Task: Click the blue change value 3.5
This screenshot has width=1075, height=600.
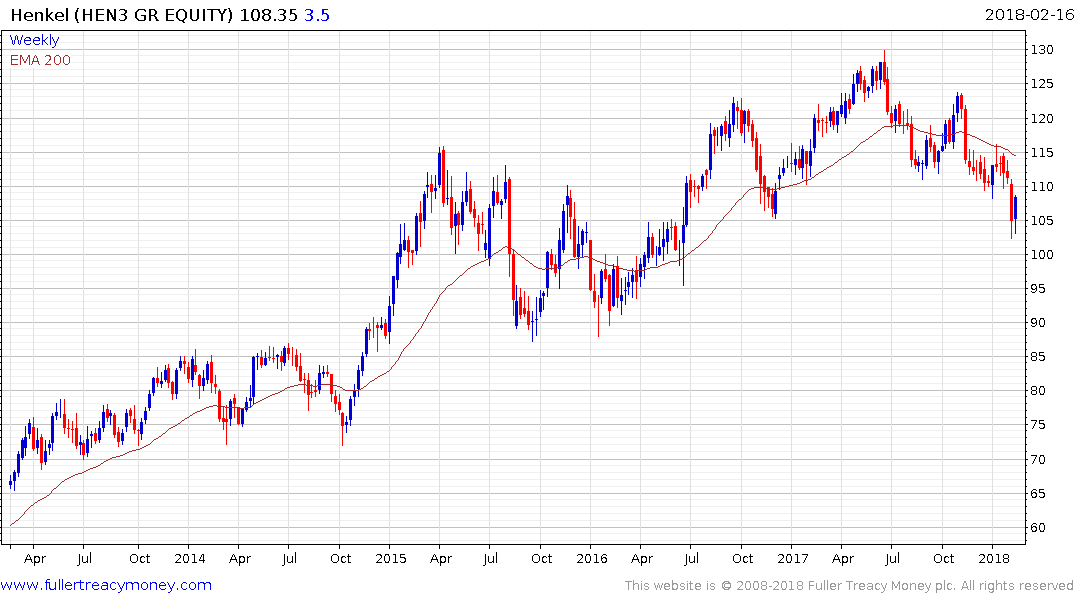Action: [317, 14]
